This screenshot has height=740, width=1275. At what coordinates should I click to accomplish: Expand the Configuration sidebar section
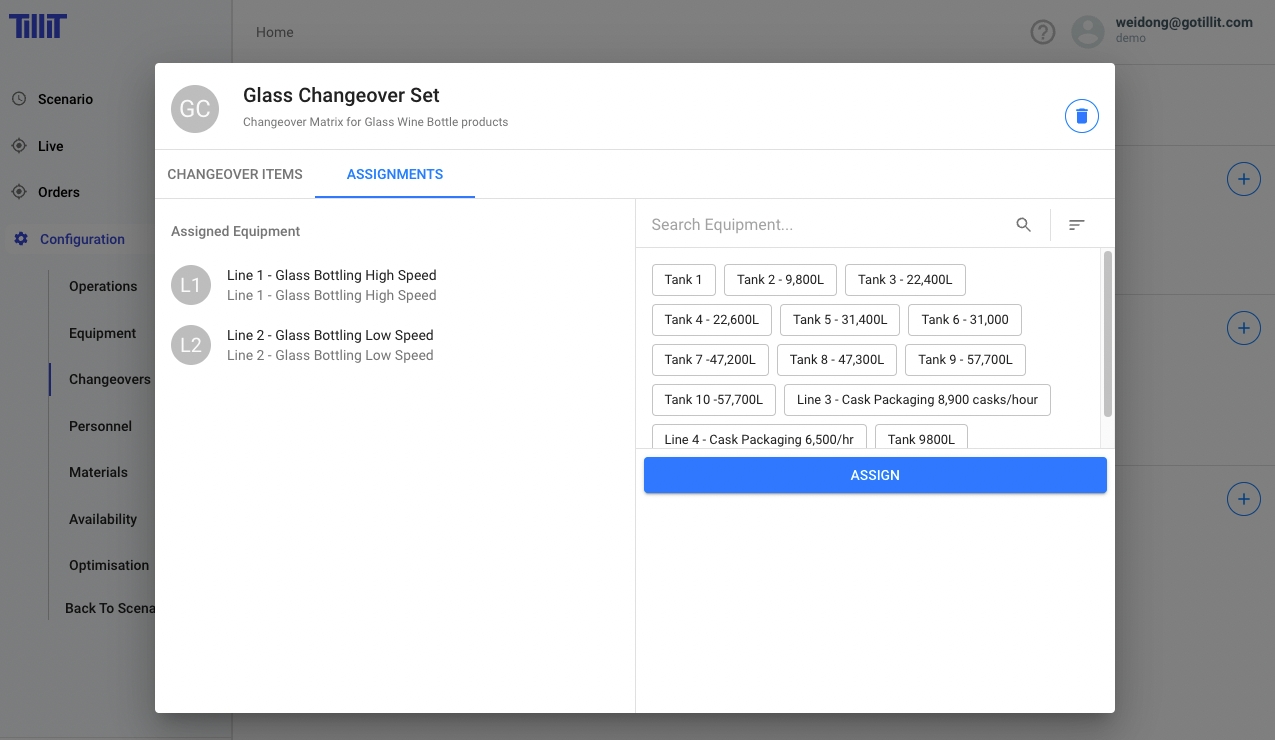pyautogui.click(x=82, y=239)
